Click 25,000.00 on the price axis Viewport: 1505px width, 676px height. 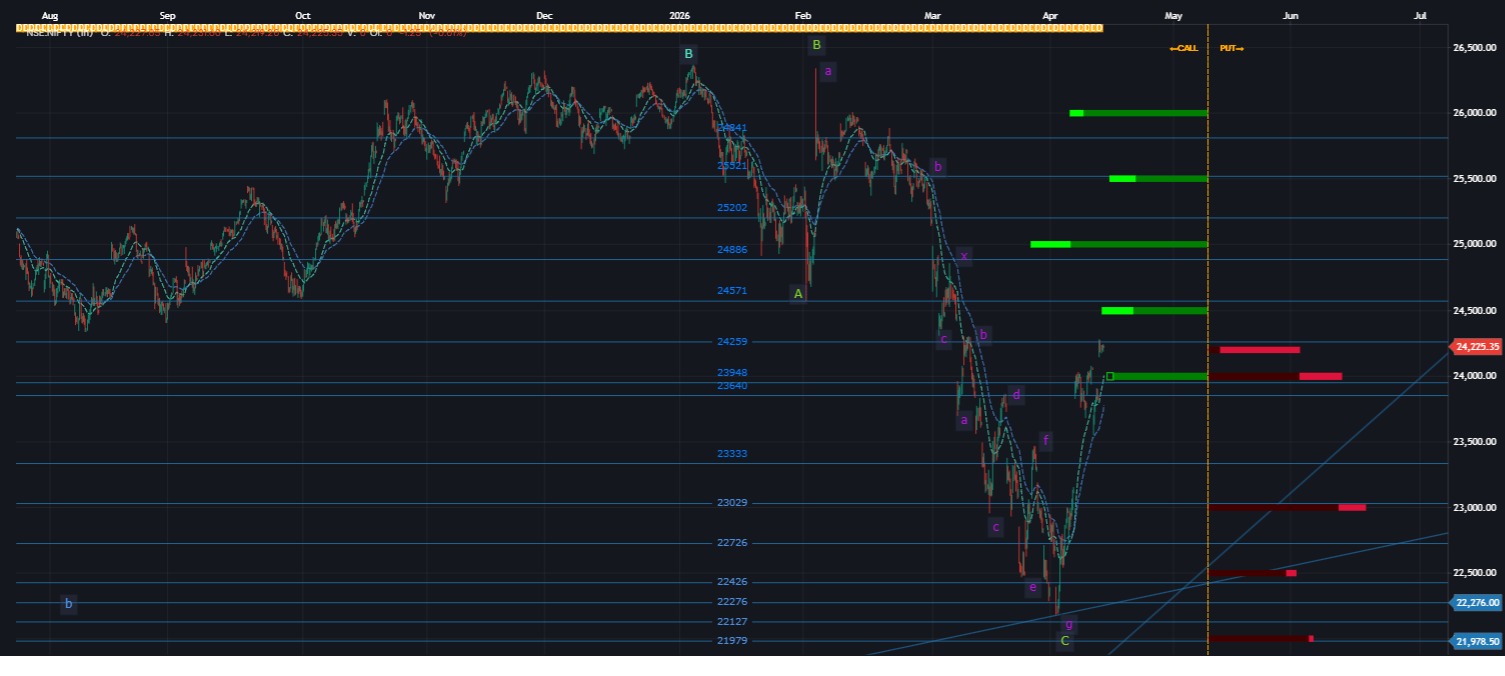coord(1475,244)
